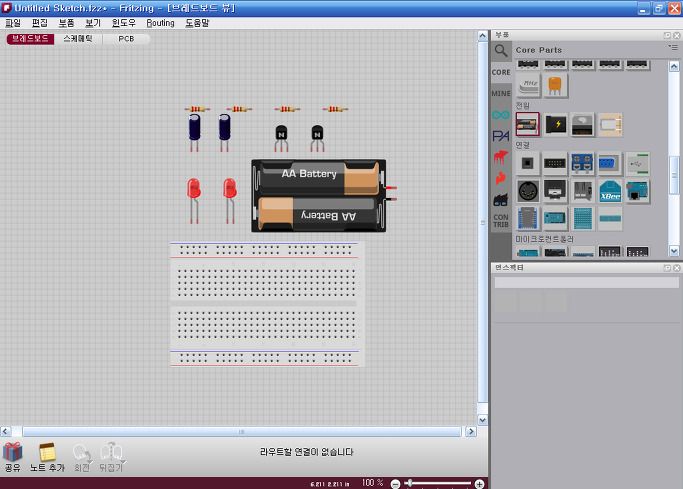This screenshot has height=489, width=683.
Task: Open the 도움말 menu
Action: (x=197, y=23)
